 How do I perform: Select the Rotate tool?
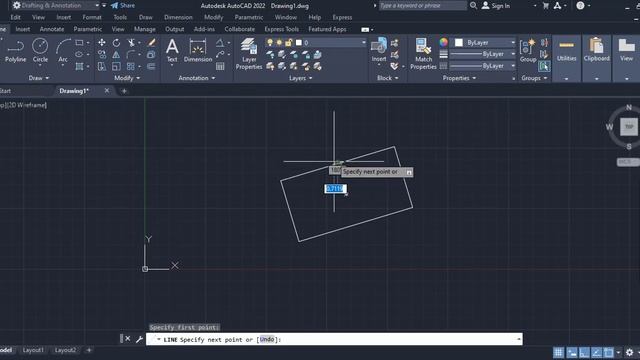coord(116,42)
